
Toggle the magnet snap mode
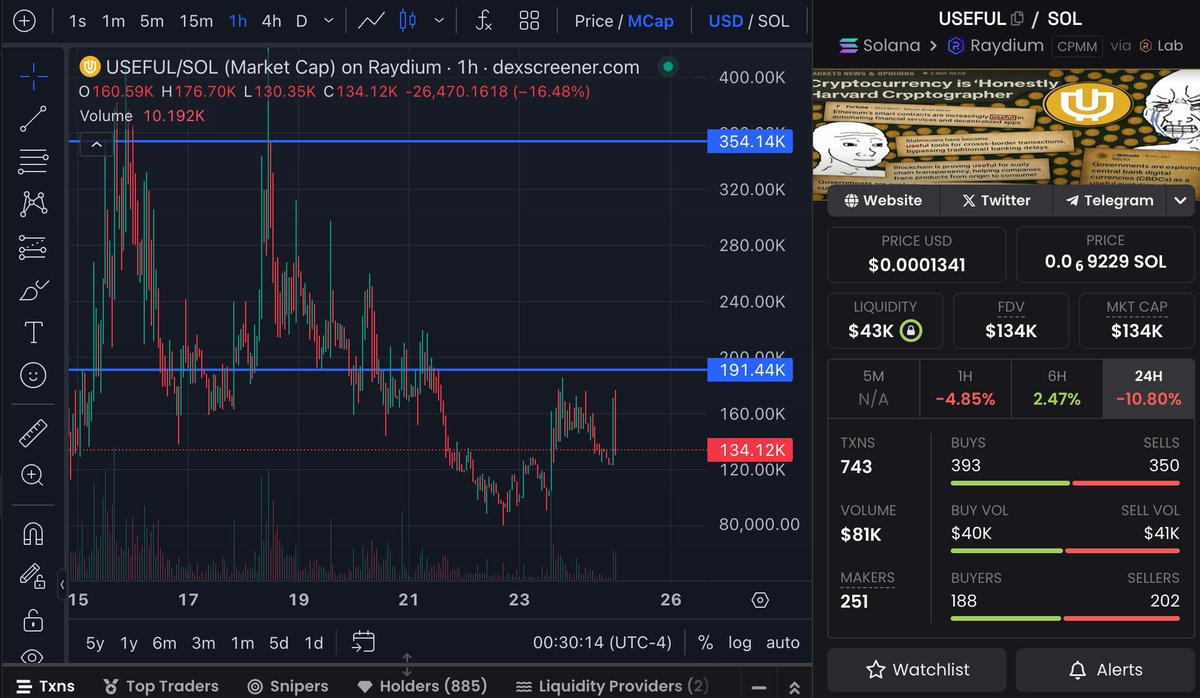click(x=33, y=534)
